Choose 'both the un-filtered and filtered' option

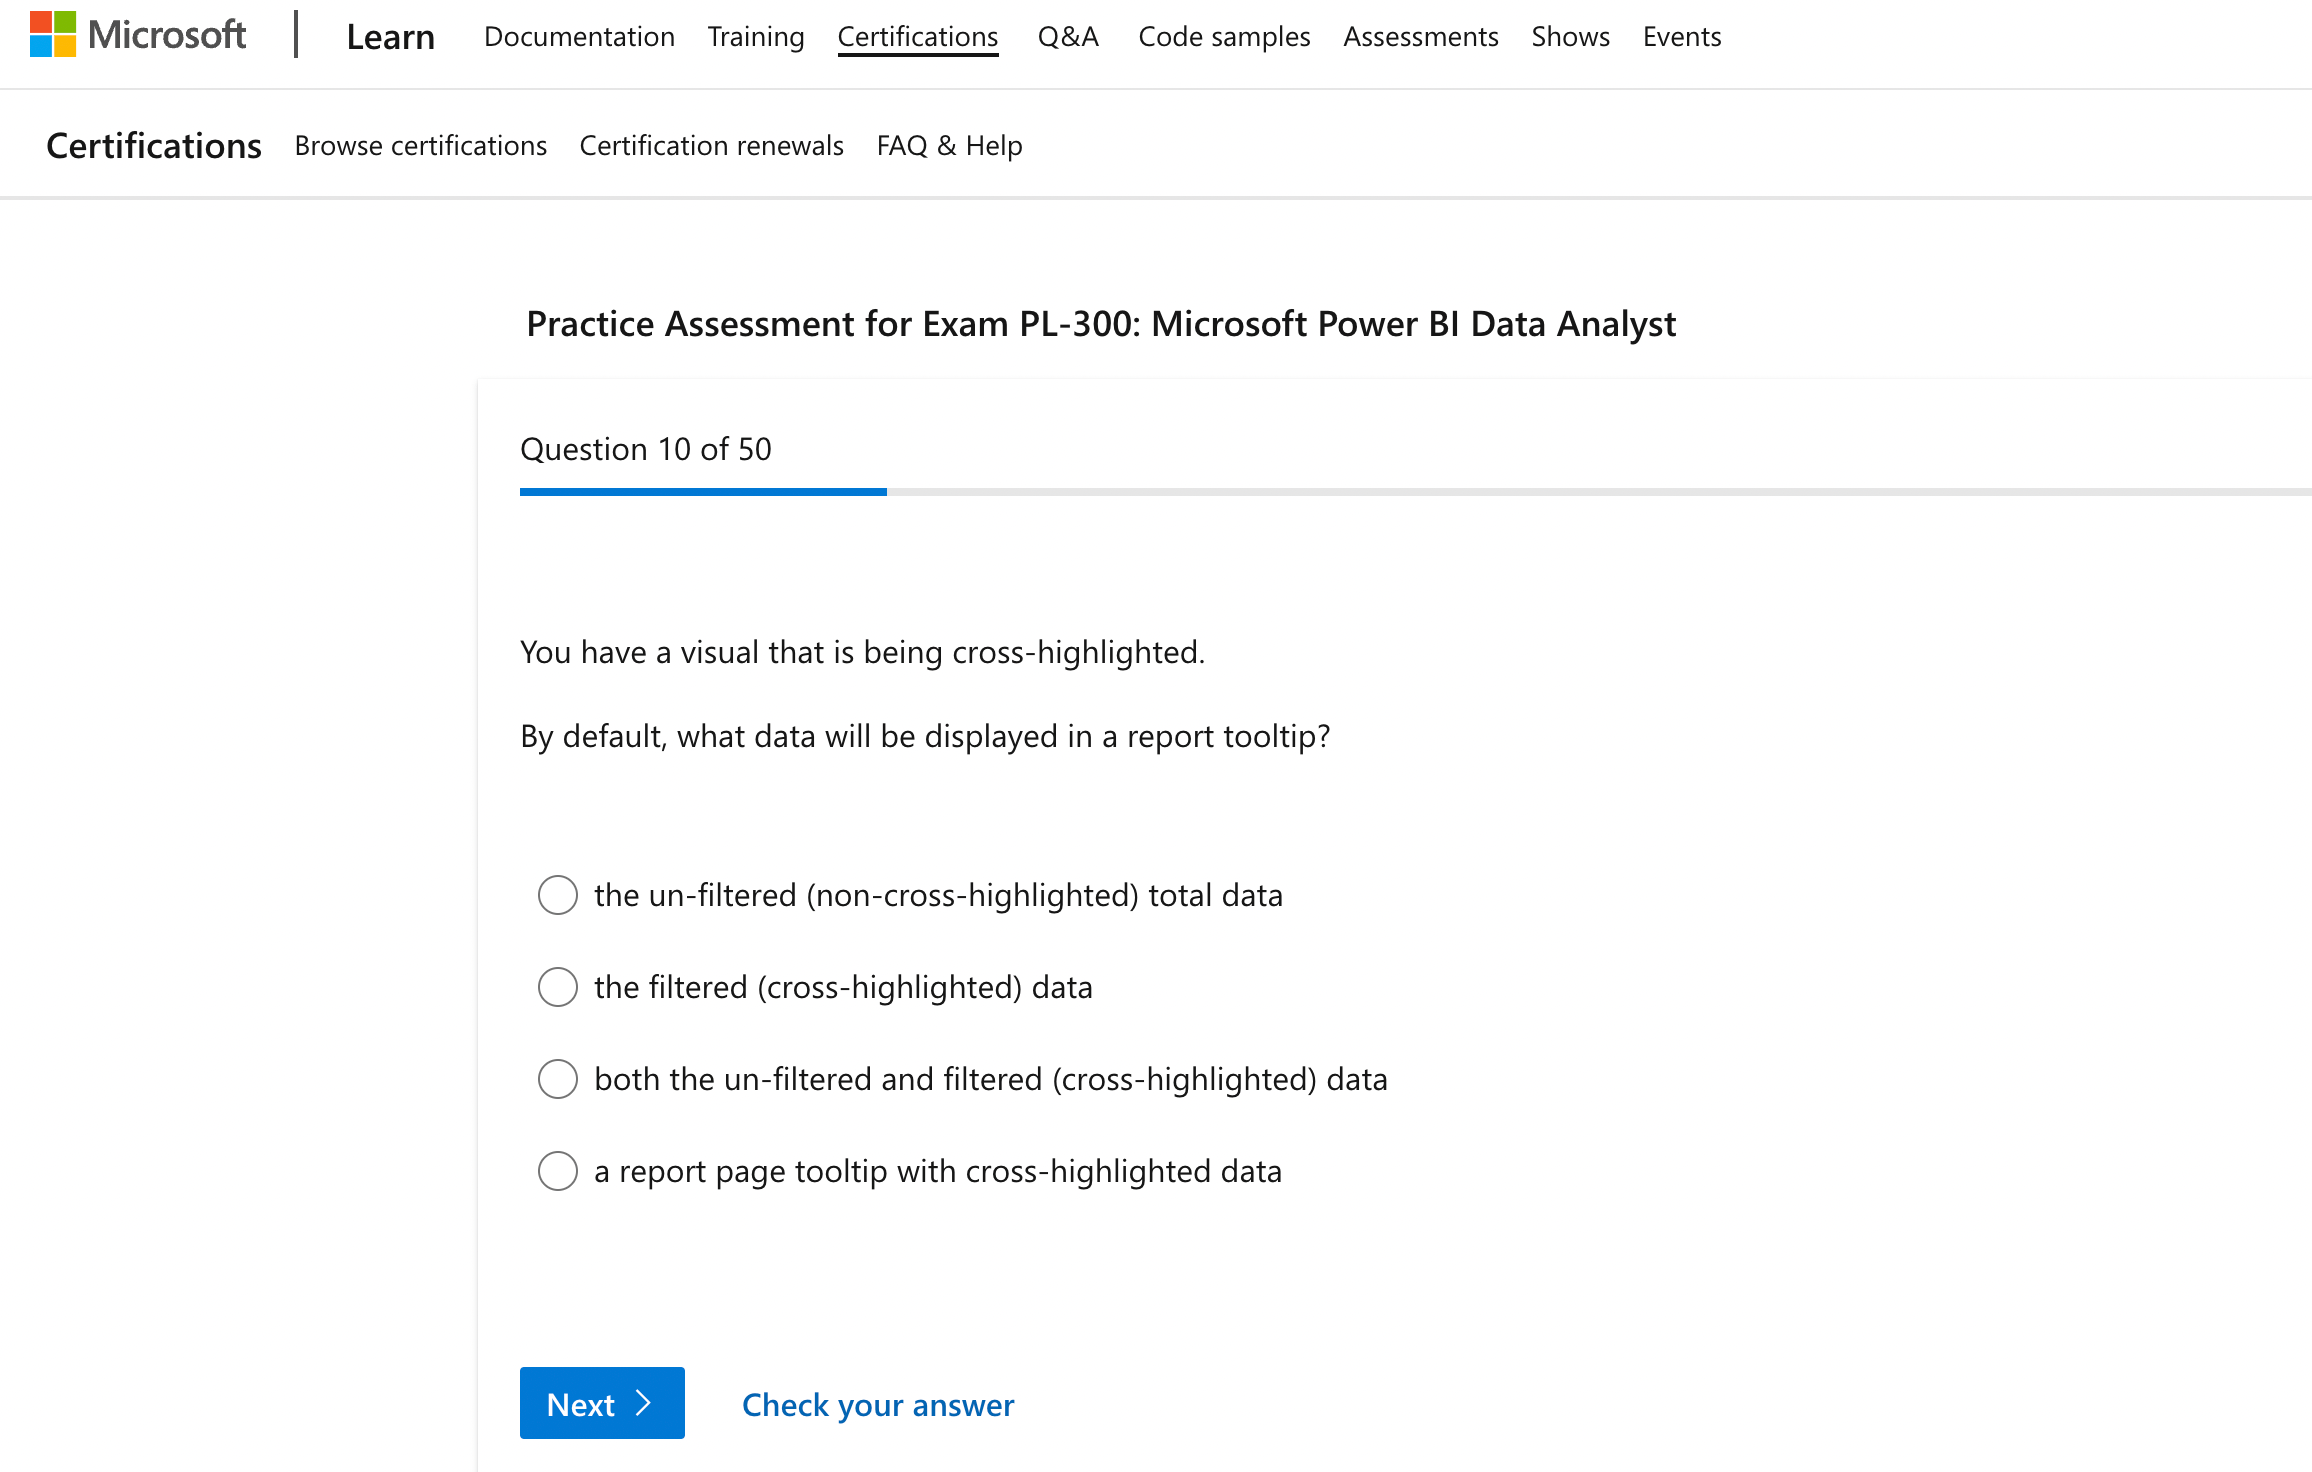pos(558,1079)
